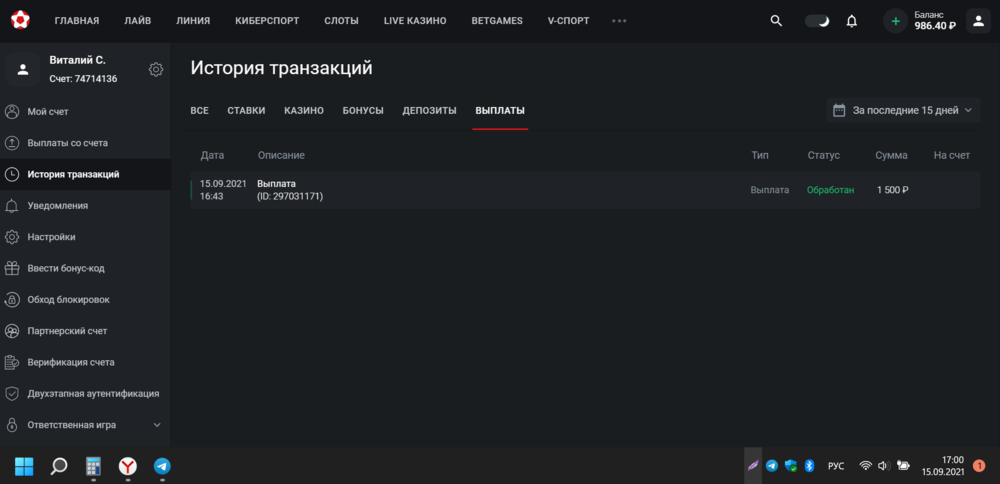Open account settings gear next to Виталий С.
This screenshot has width=1000, height=484.
coord(156,70)
